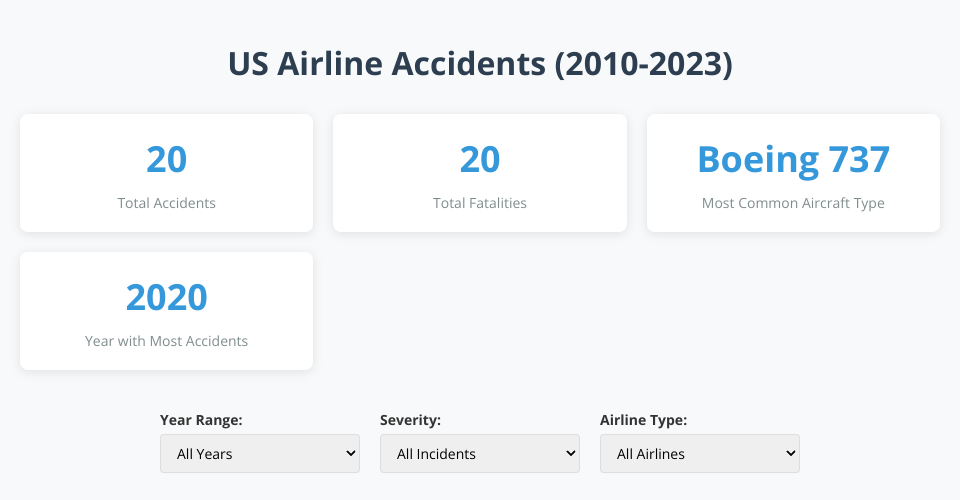Click the "Total Accidents" caption
Viewport: 960px width, 500px height.
pyautogui.click(x=166, y=203)
